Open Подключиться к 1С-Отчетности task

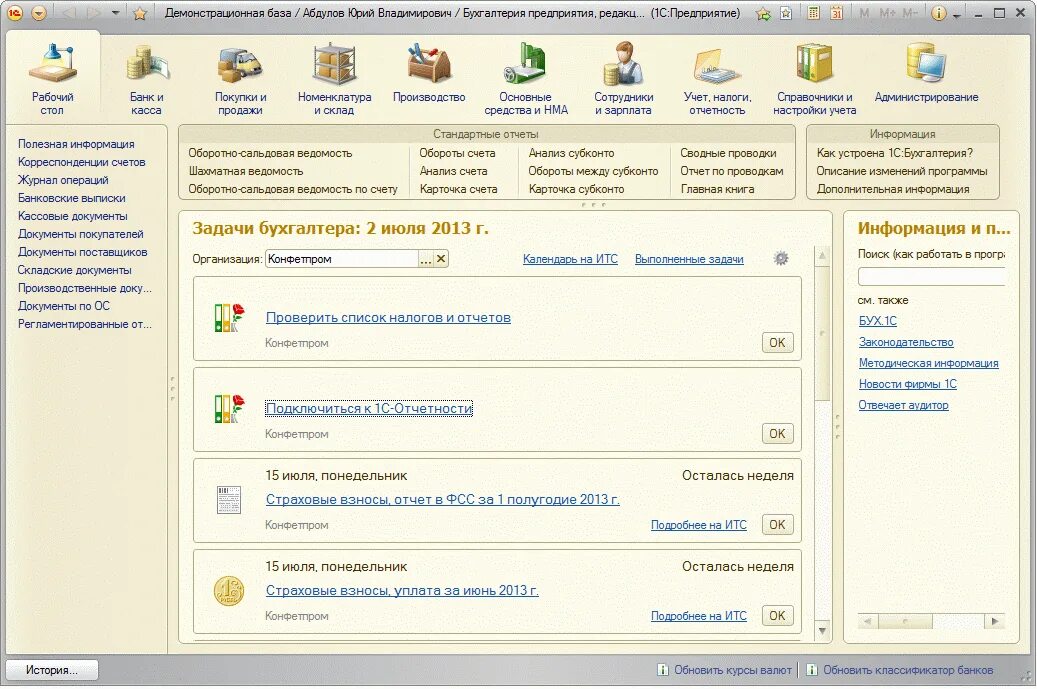369,409
